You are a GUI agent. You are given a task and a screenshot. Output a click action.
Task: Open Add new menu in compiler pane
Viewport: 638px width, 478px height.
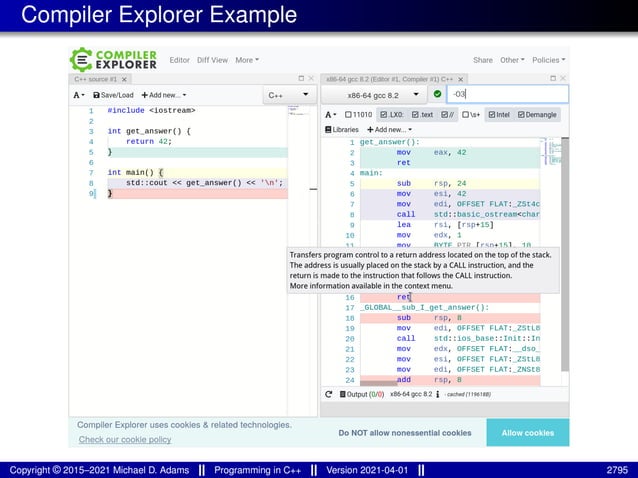pyautogui.click(x=389, y=130)
